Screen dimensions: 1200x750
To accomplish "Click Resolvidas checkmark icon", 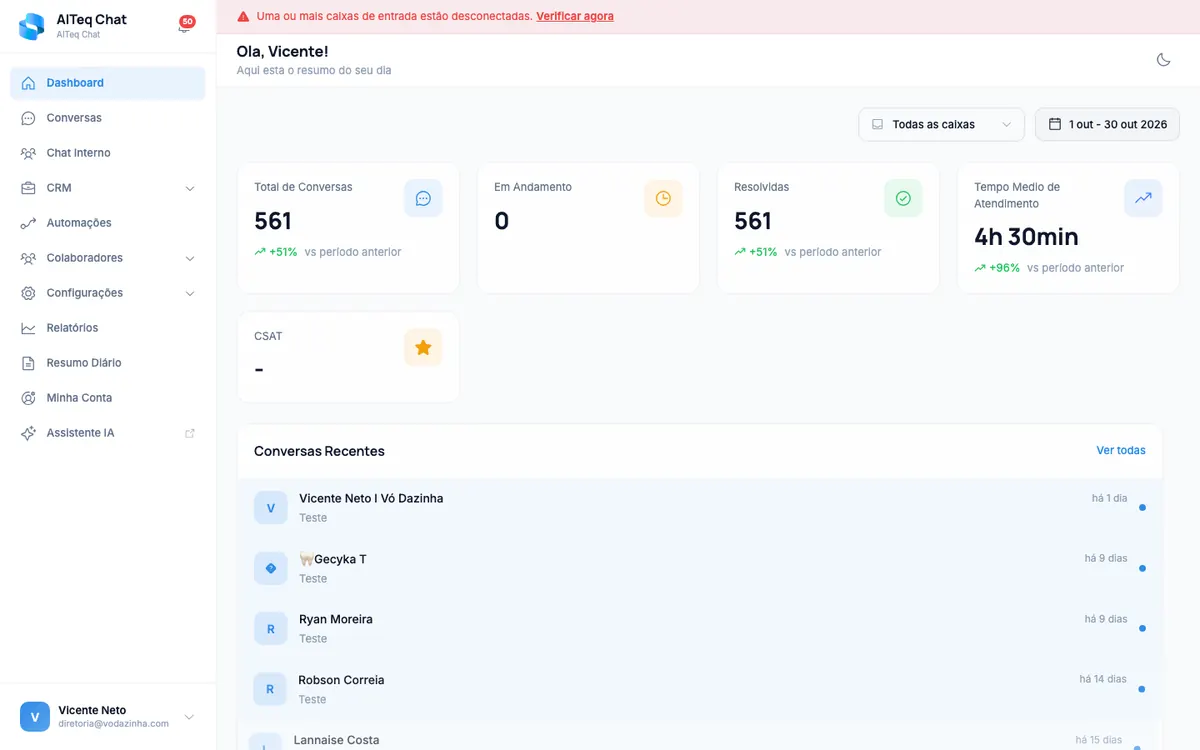I will point(903,198).
